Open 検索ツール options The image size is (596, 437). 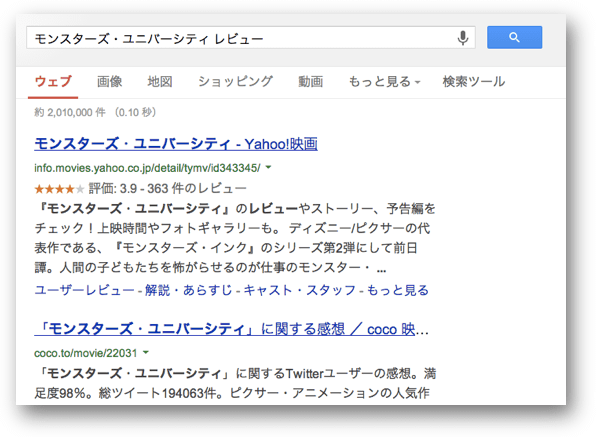[474, 81]
